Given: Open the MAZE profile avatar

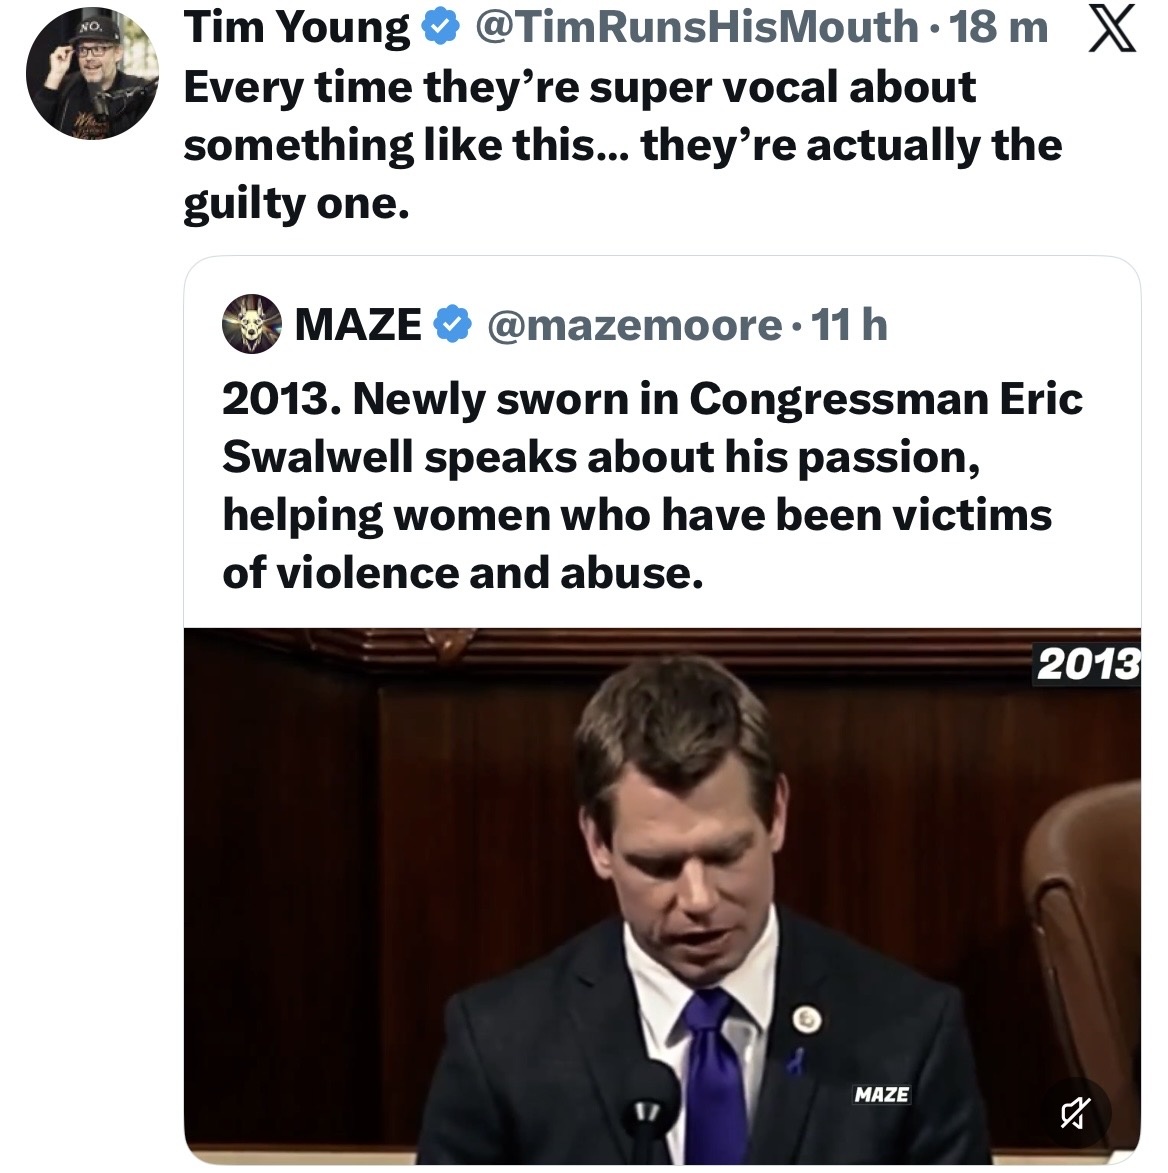Looking at the screenshot, I should coord(251,324).
